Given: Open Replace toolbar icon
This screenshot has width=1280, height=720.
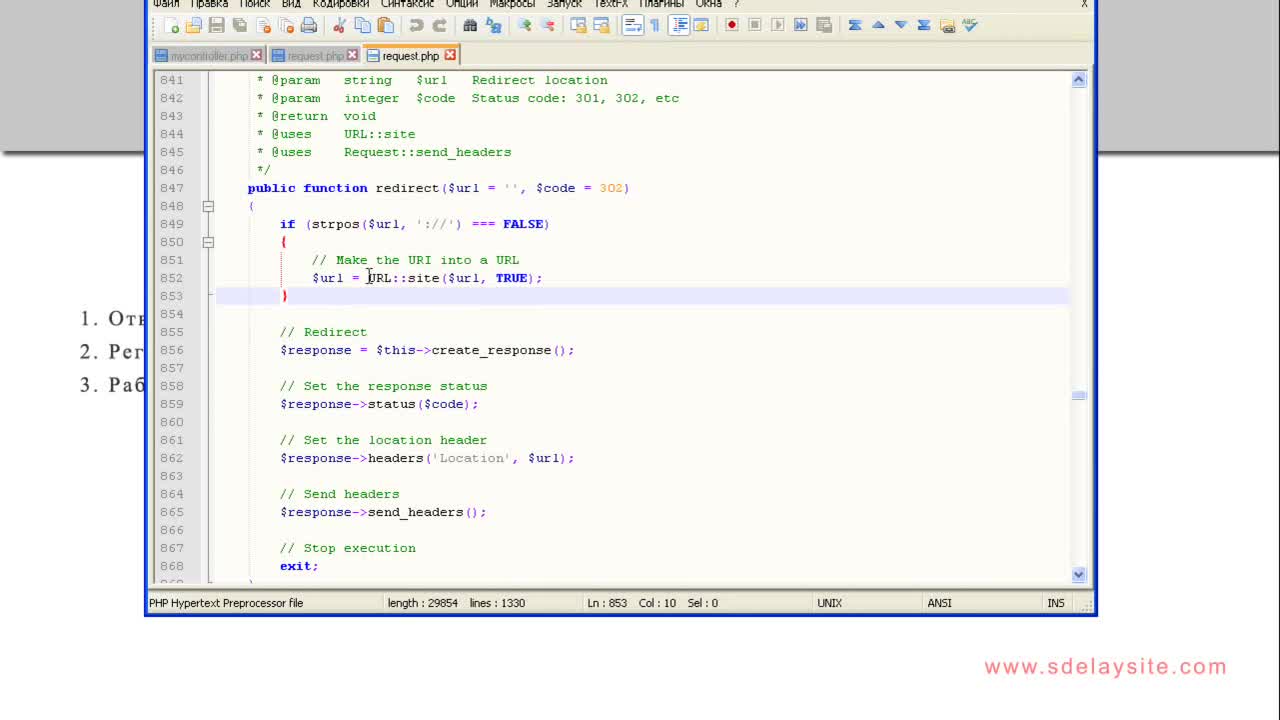Looking at the screenshot, I should [x=493, y=25].
